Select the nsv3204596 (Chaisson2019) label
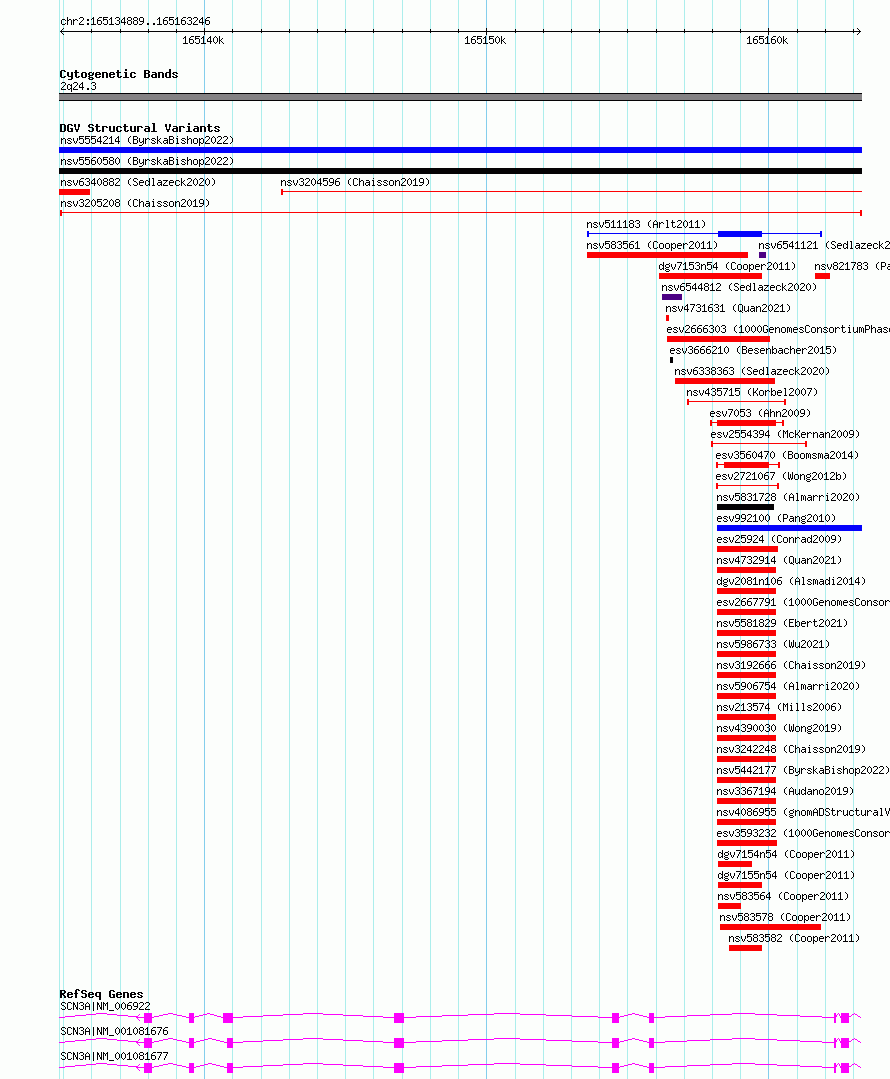The image size is (890, 1079). click(354, 182)
